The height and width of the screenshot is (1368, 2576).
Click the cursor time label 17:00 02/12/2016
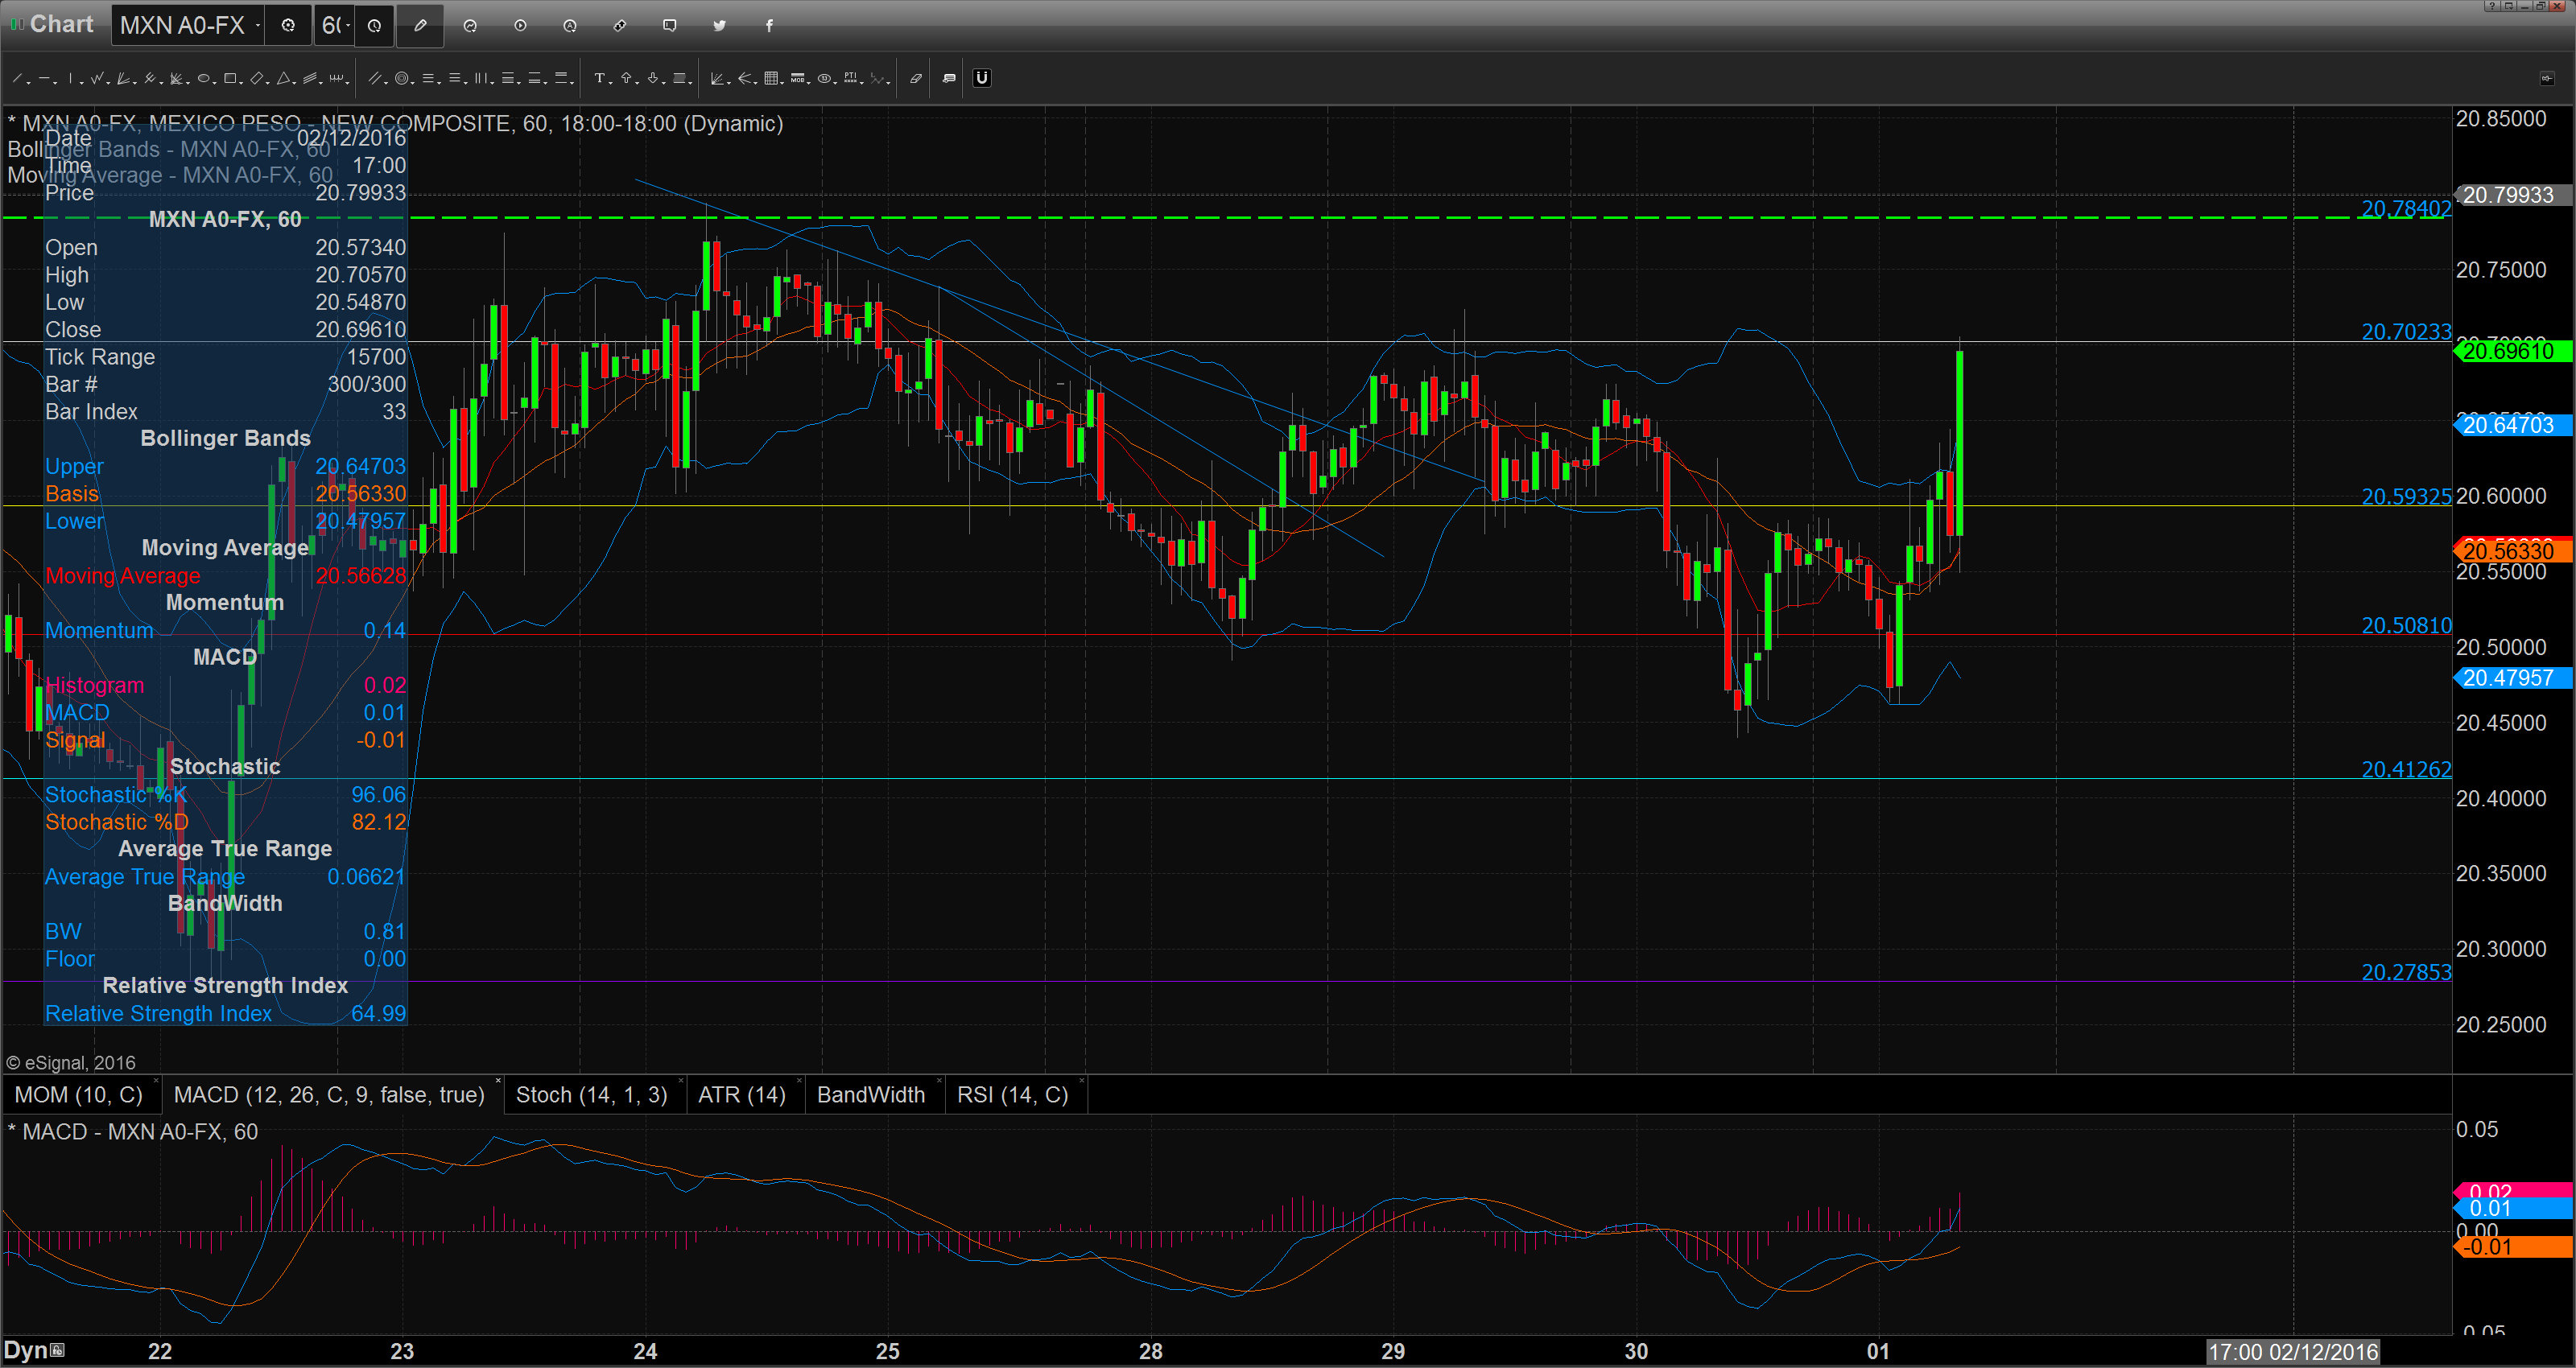[x=2292, y=1352]
